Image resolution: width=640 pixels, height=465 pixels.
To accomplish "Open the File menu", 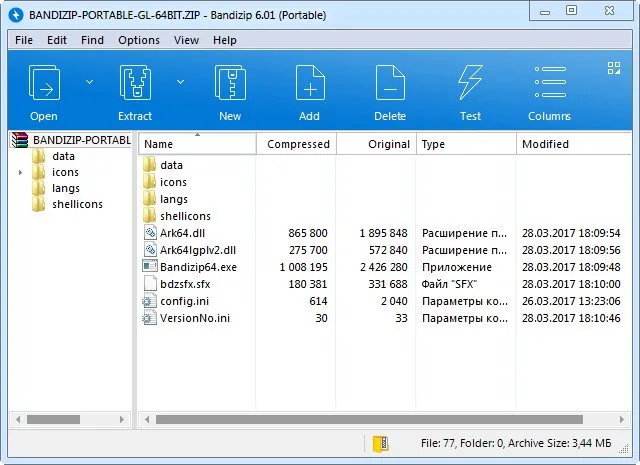I will tap(24, 40).
